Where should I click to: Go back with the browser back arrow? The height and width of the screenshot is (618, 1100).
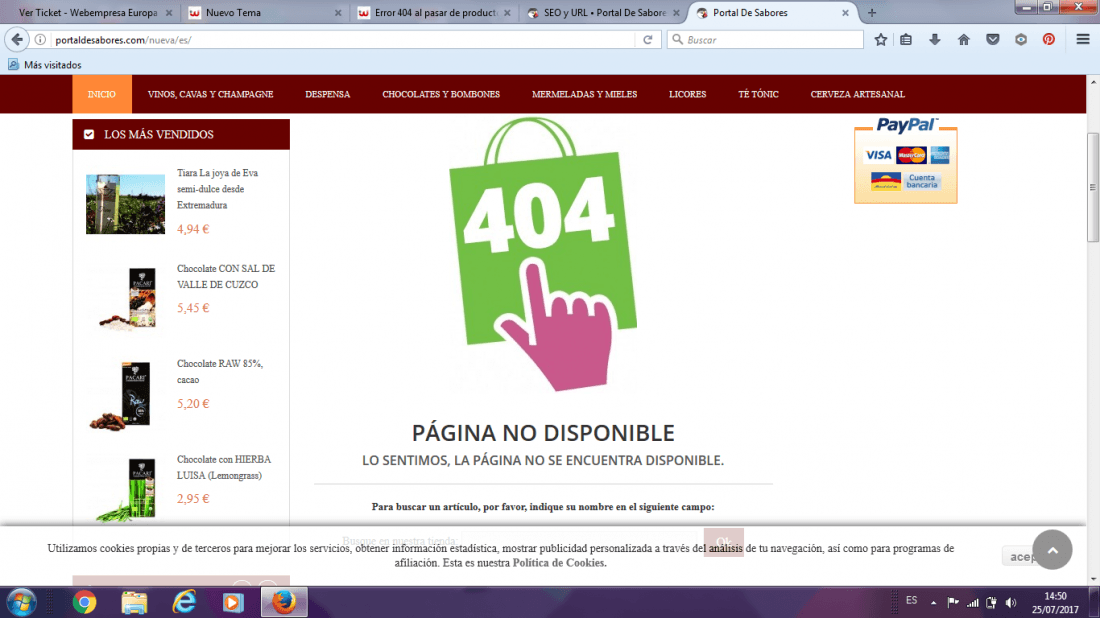(x=17, y=40)
